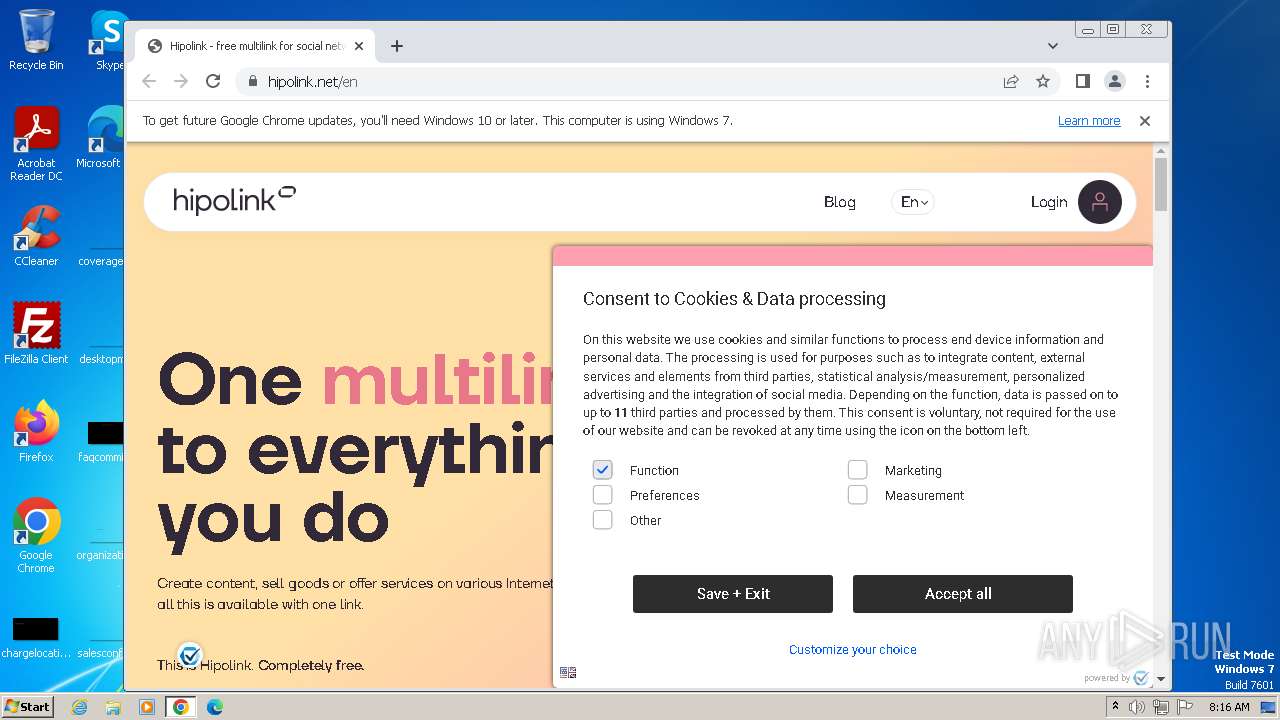Share this page via the address bar icon
The width and height of the screenshot is (1280, 720).
click(x=1011, y=81)
